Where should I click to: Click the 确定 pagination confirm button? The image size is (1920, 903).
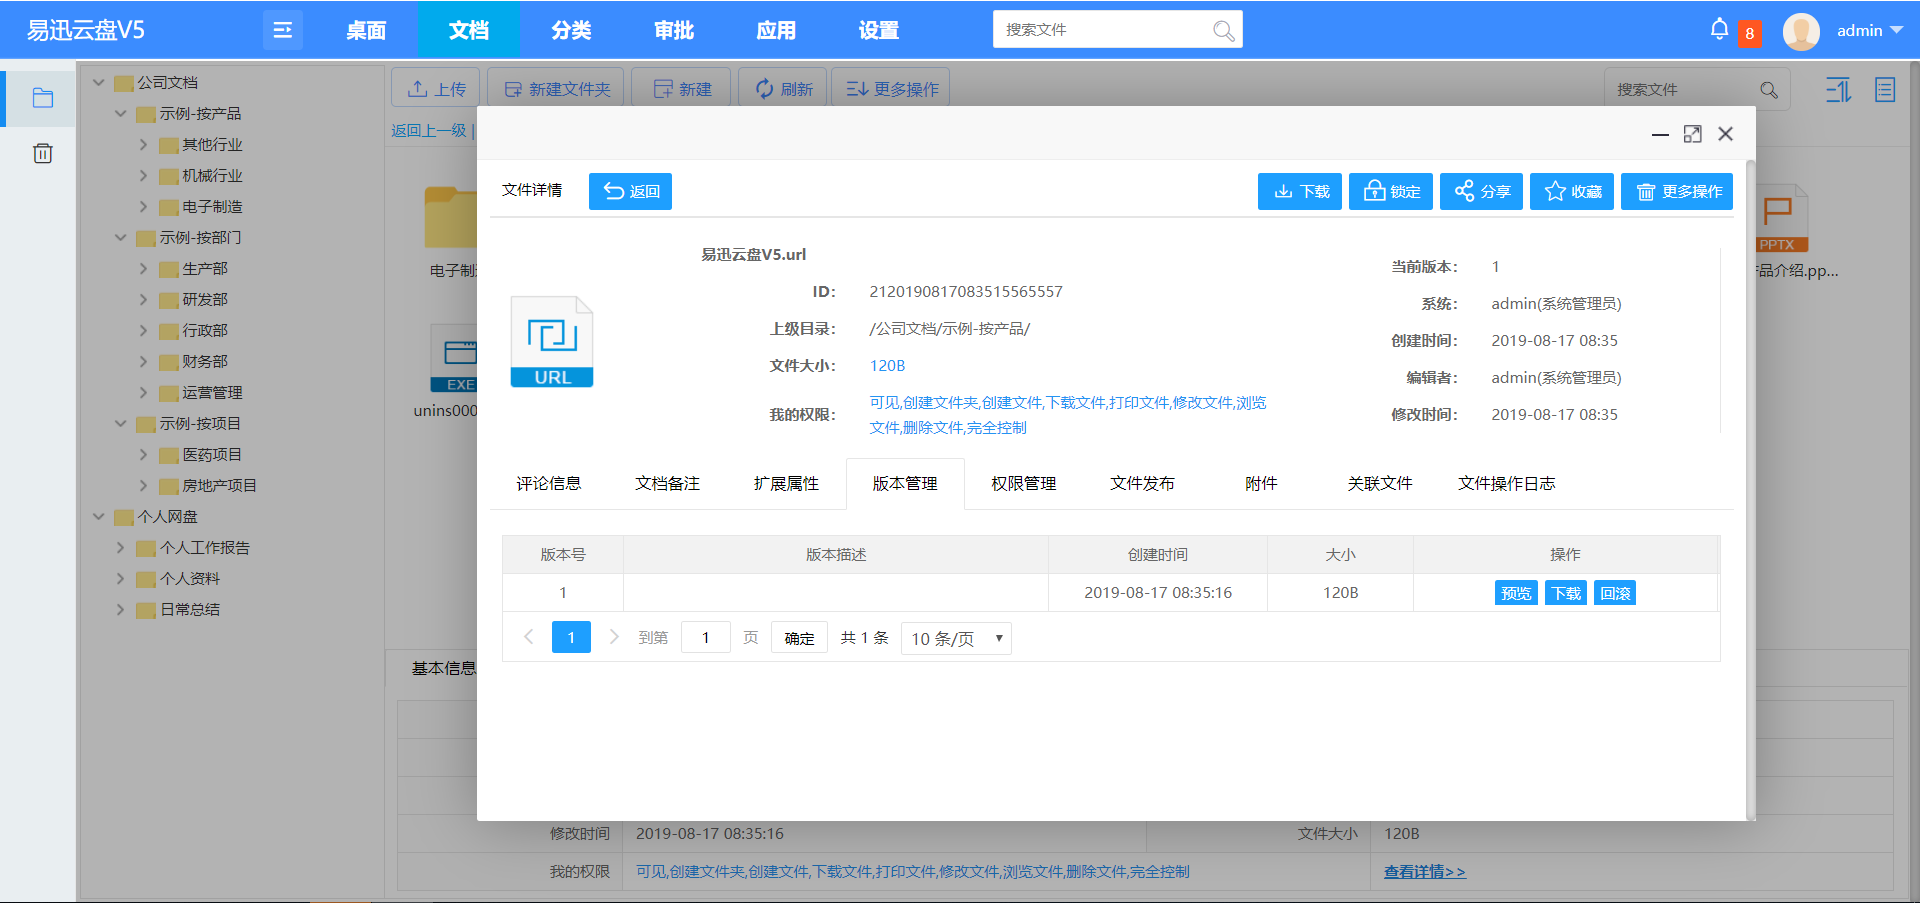pyautogui.click(x=799, y=638)
